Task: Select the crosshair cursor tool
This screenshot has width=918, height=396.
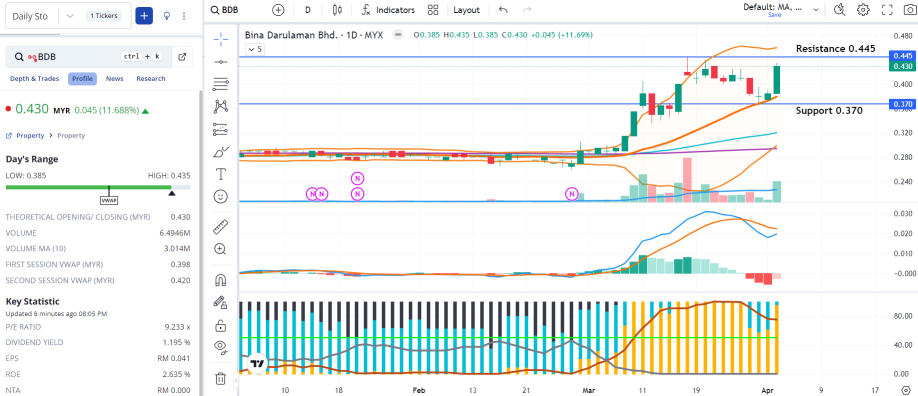Action: [221, 39]
